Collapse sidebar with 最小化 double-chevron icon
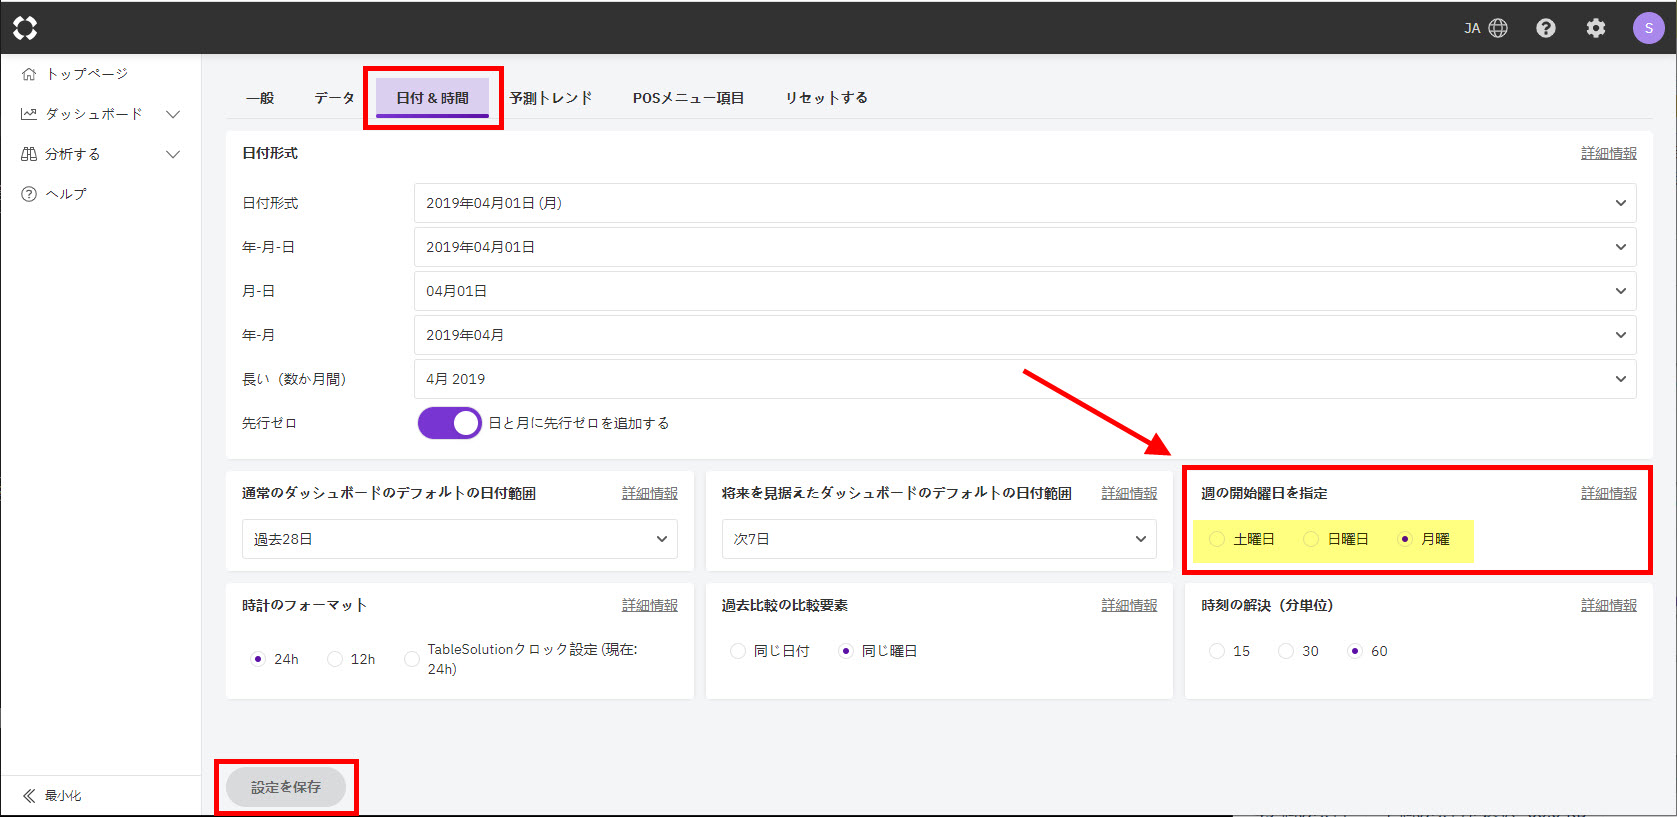 [x=29, y=796]
